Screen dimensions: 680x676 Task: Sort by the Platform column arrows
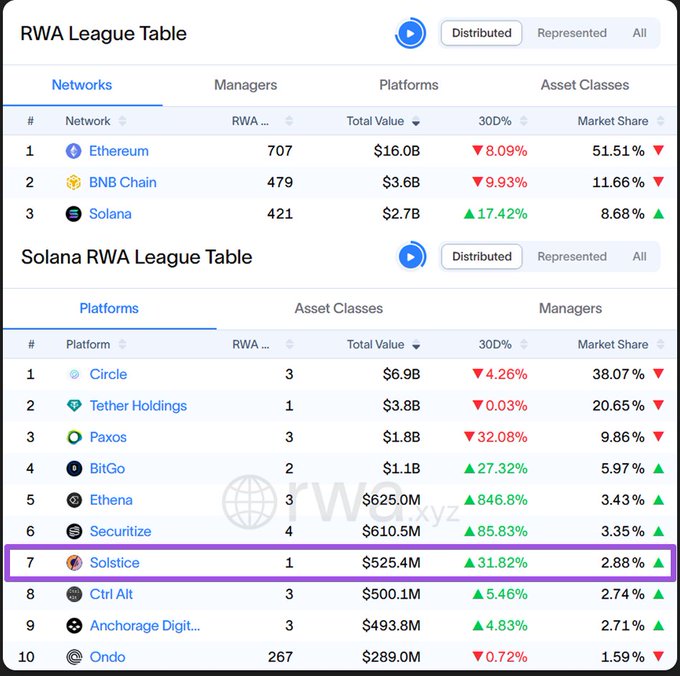tap(123, 344)
